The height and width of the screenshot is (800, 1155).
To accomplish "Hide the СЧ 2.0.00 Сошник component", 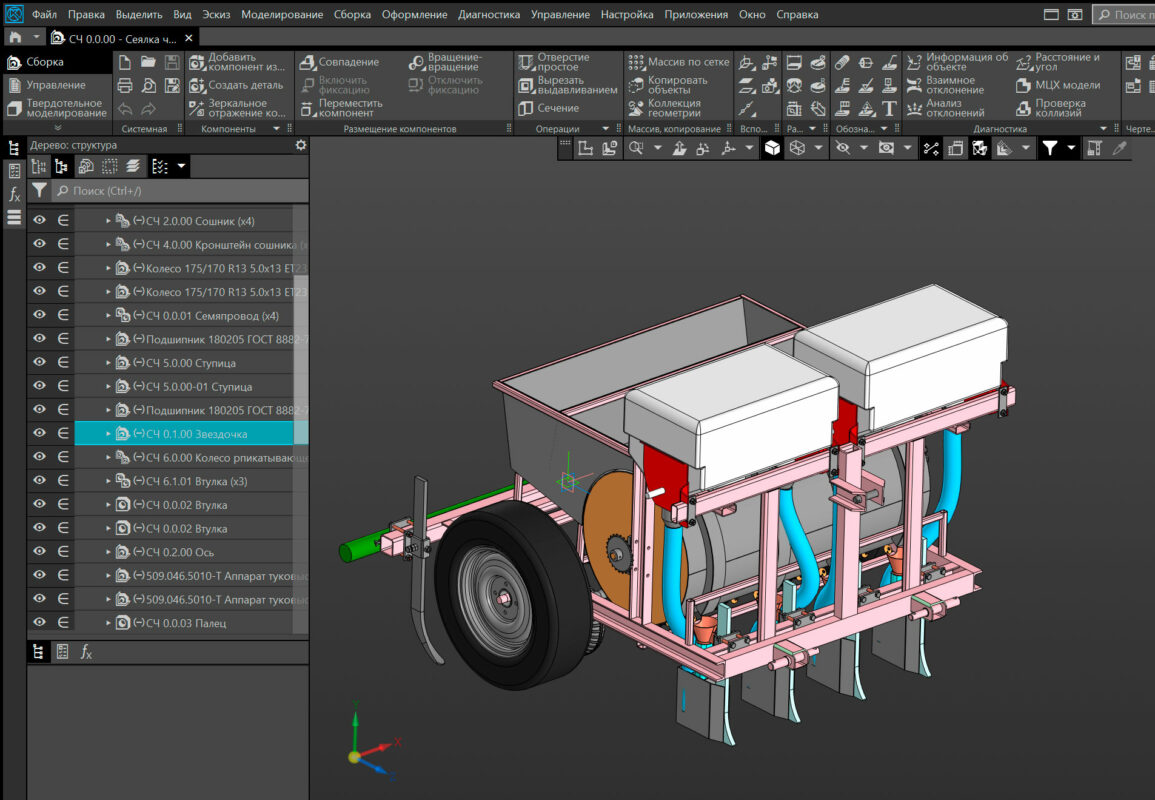I will click(x=39, y=220).
